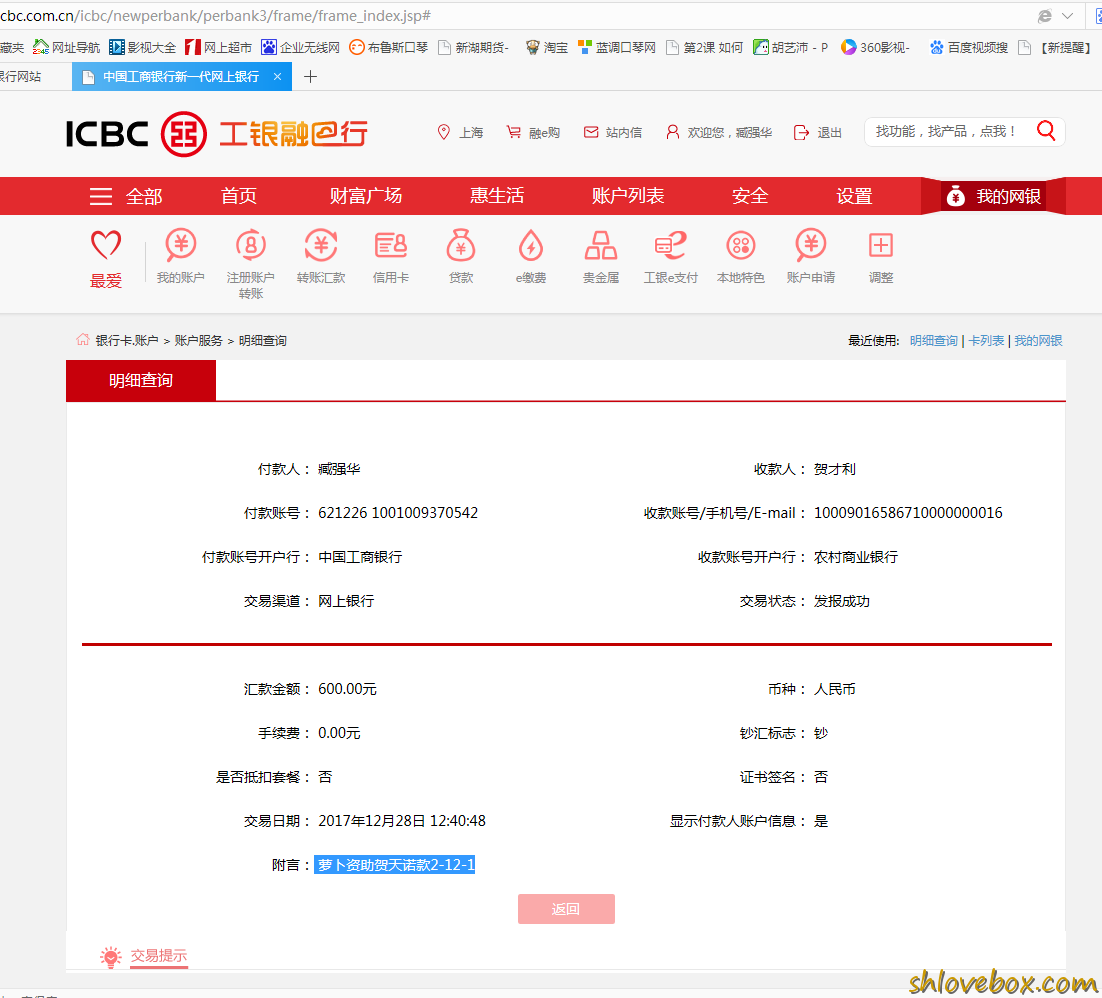Select the 明细查询 red tab

coord(141,380)
